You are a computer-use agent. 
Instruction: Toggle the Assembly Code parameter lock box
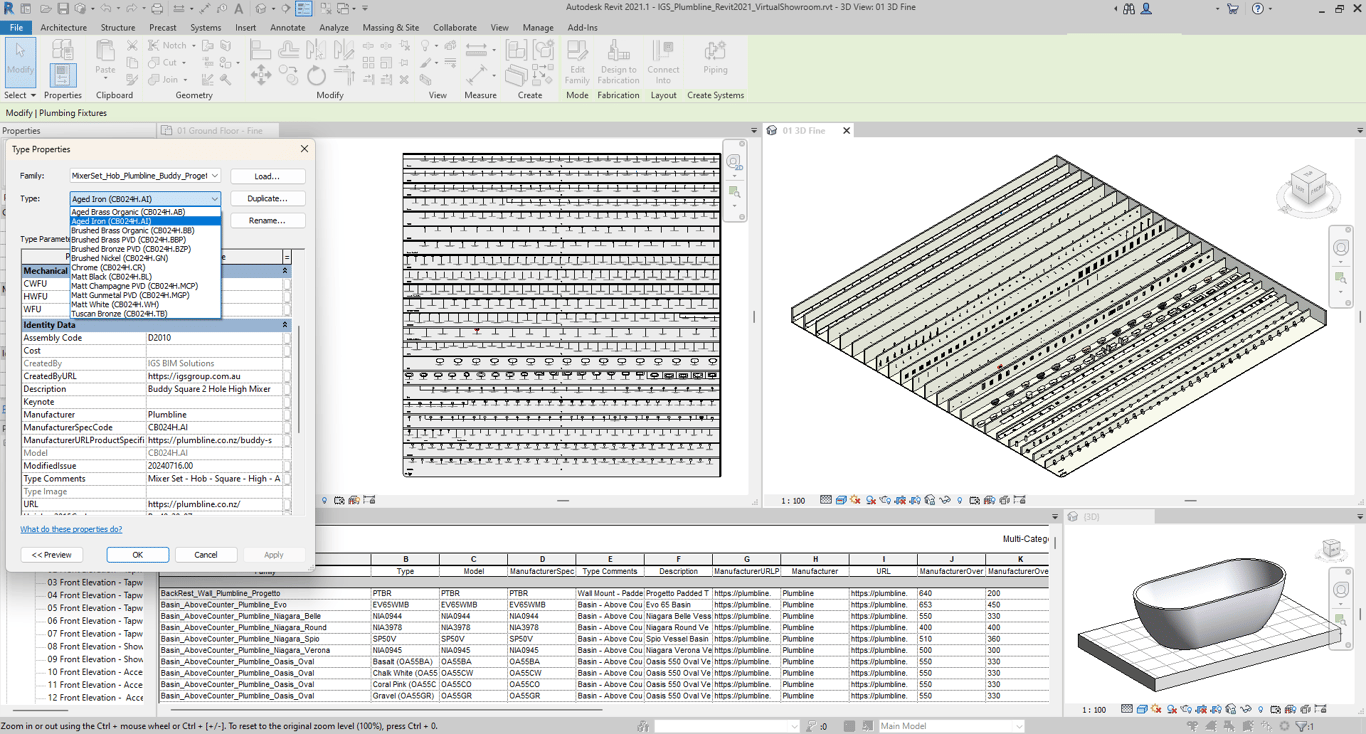(287, 338)
